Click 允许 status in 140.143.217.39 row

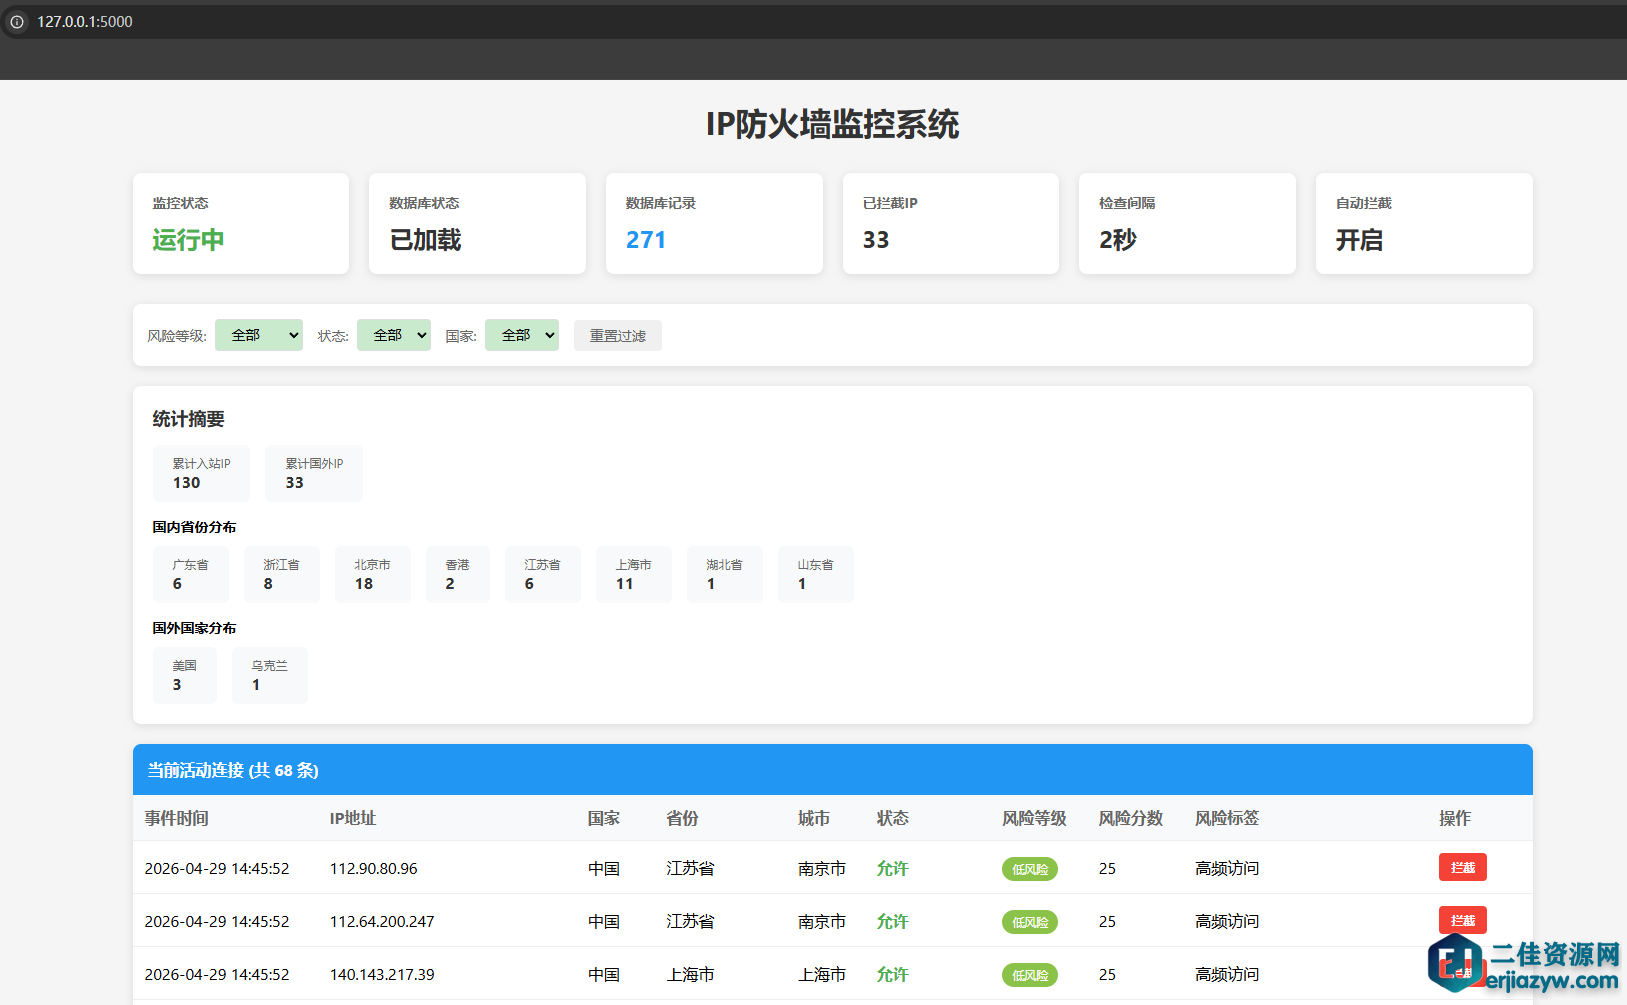pyautogui.click(x=893, y=974)
